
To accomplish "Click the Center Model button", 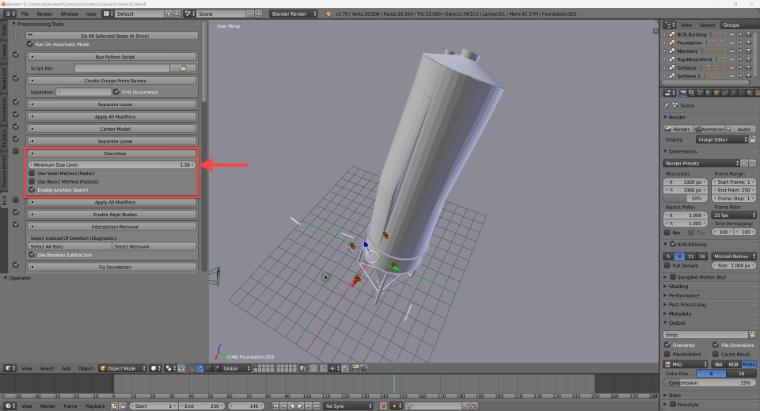I will click(112, 129).
